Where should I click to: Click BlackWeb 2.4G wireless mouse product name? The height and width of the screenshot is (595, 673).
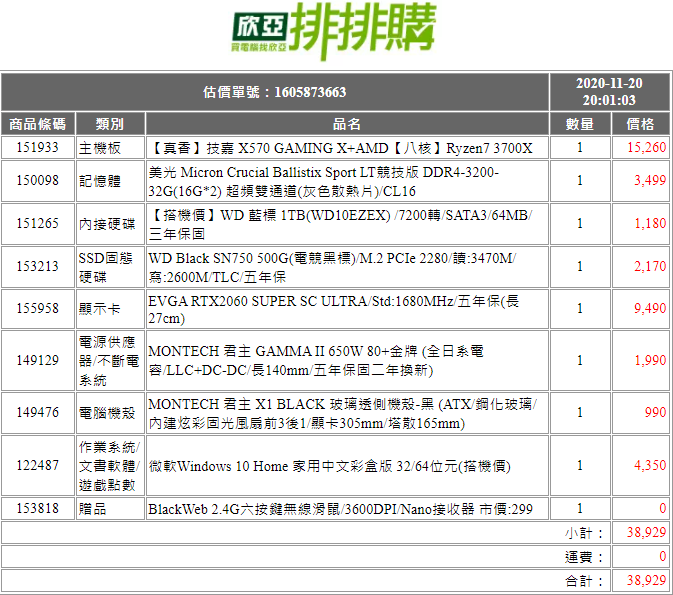(x=340, y=509)
